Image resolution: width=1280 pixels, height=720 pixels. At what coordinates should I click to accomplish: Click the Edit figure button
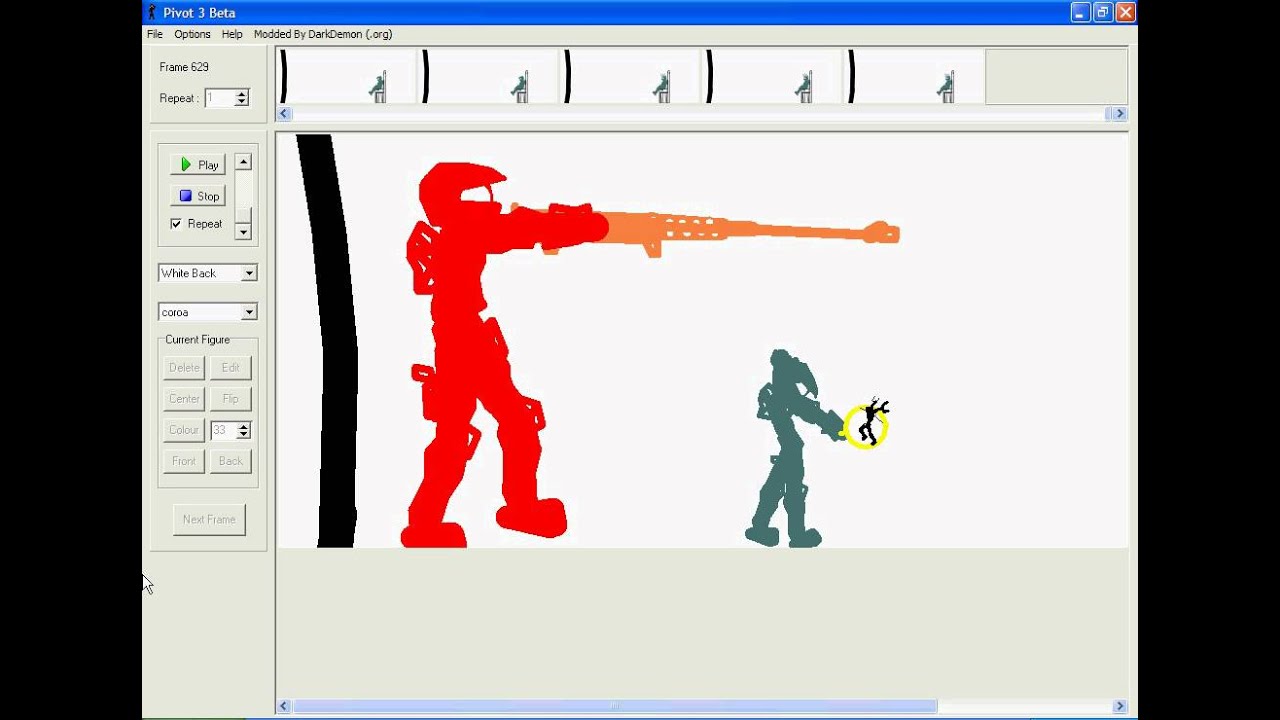[230, 368]
